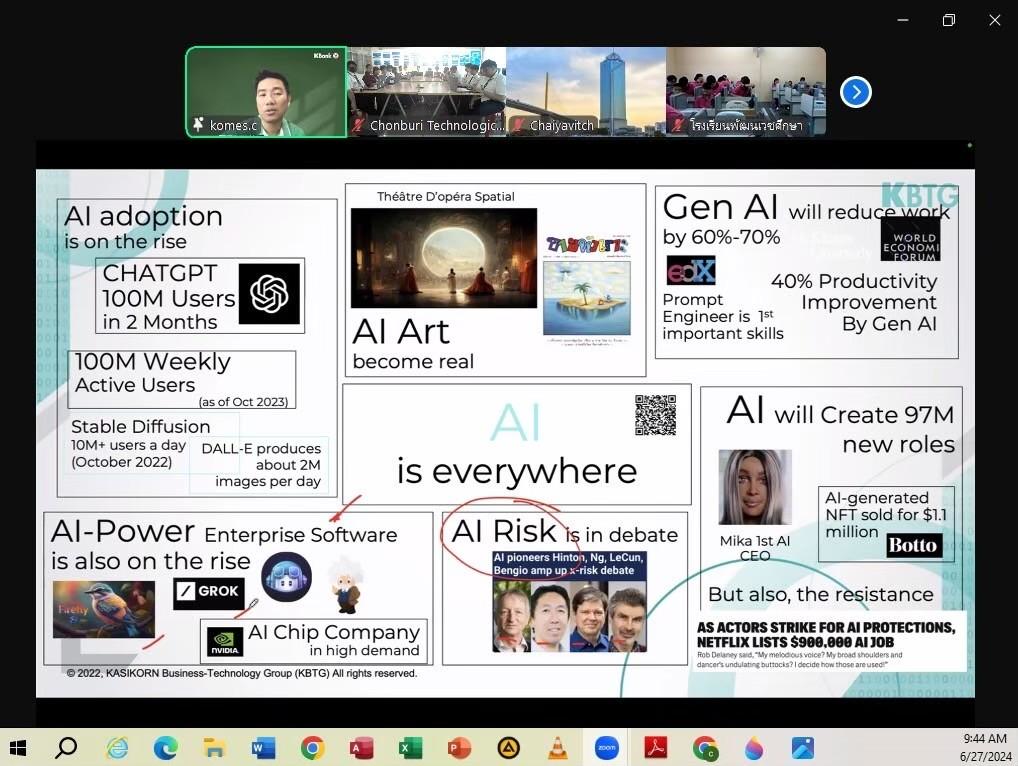Open the Windows Start menu
Viewport: 1018px width, 766px height.
pyautogui.click(x=18, y=747)
